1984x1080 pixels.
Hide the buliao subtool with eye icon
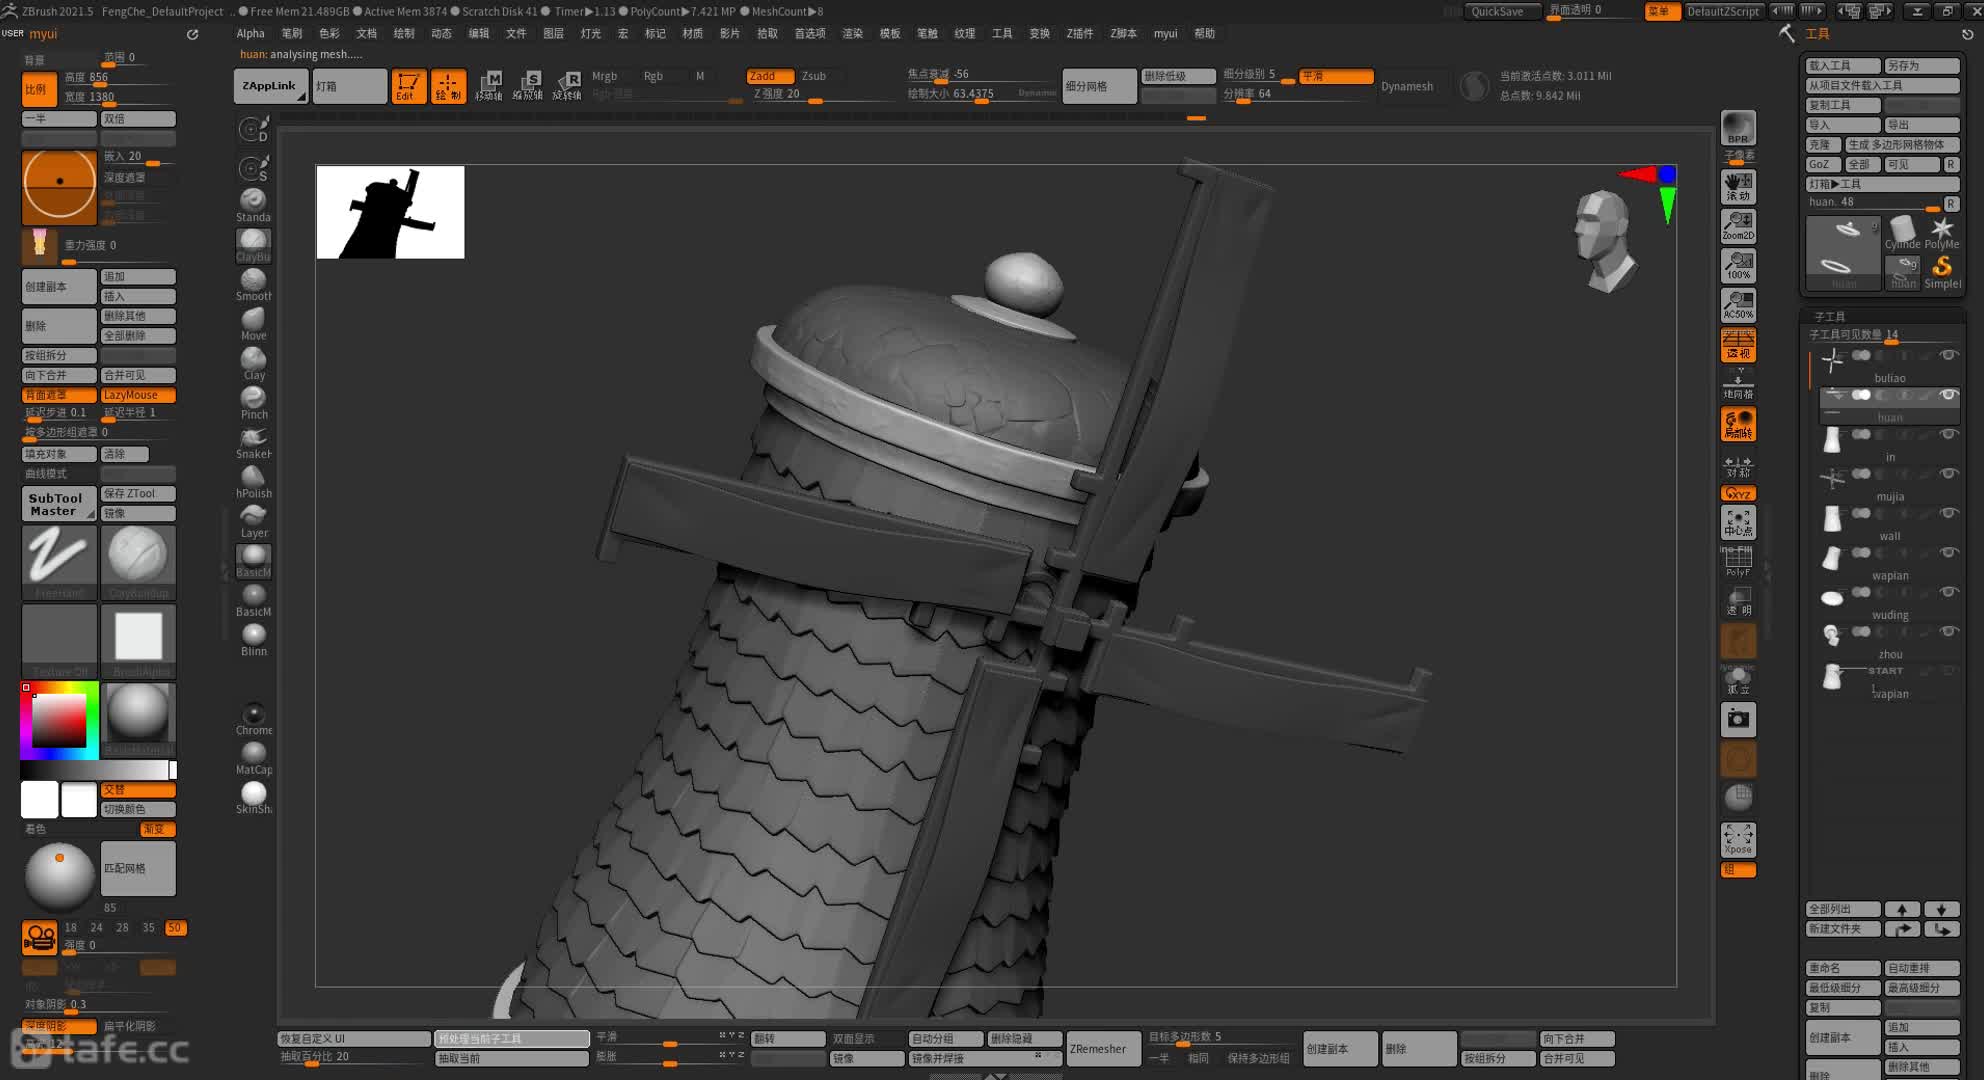point(1948,355)
